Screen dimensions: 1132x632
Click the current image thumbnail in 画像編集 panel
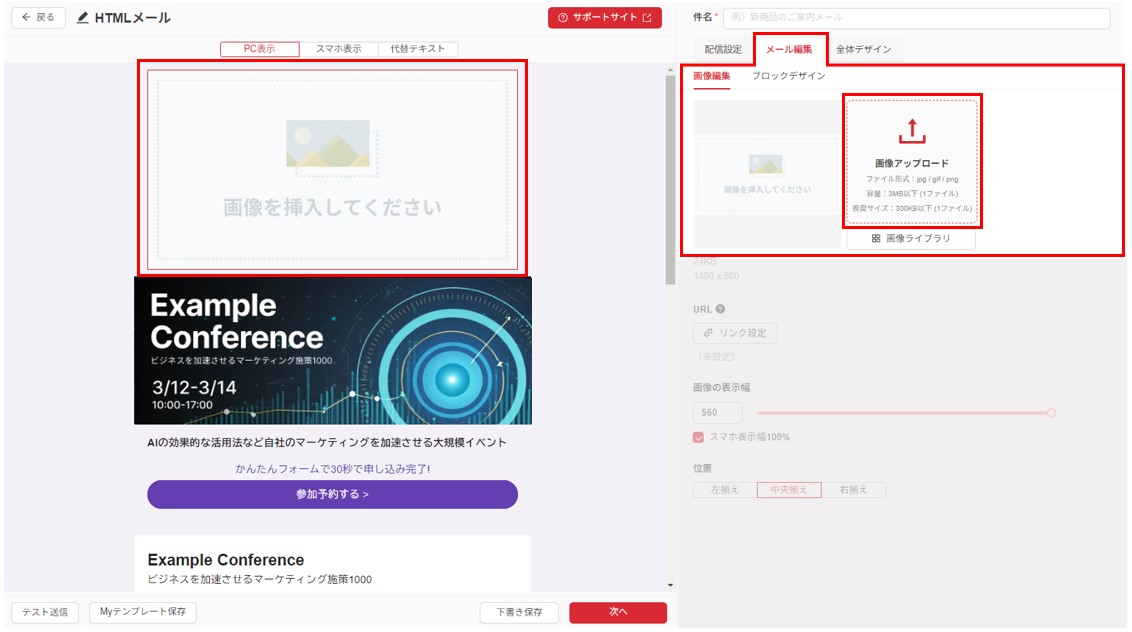point(767,174)
